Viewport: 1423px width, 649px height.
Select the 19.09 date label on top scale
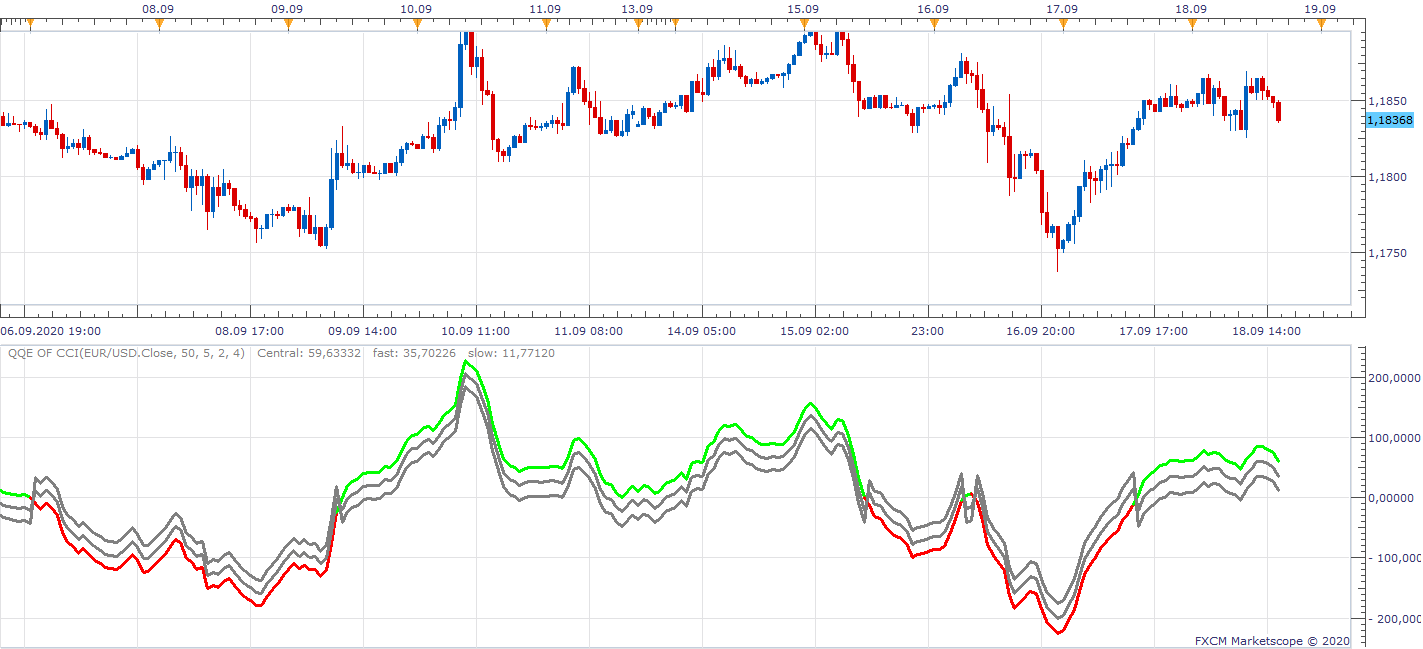click(1321, 9)
